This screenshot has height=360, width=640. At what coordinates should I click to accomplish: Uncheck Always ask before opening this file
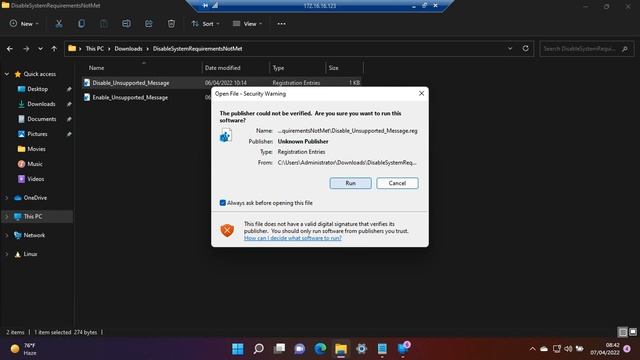222,203
